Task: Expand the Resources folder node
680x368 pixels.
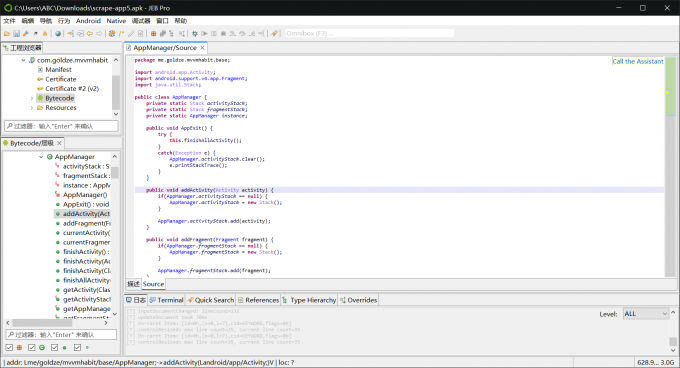Action: point(32,108)
